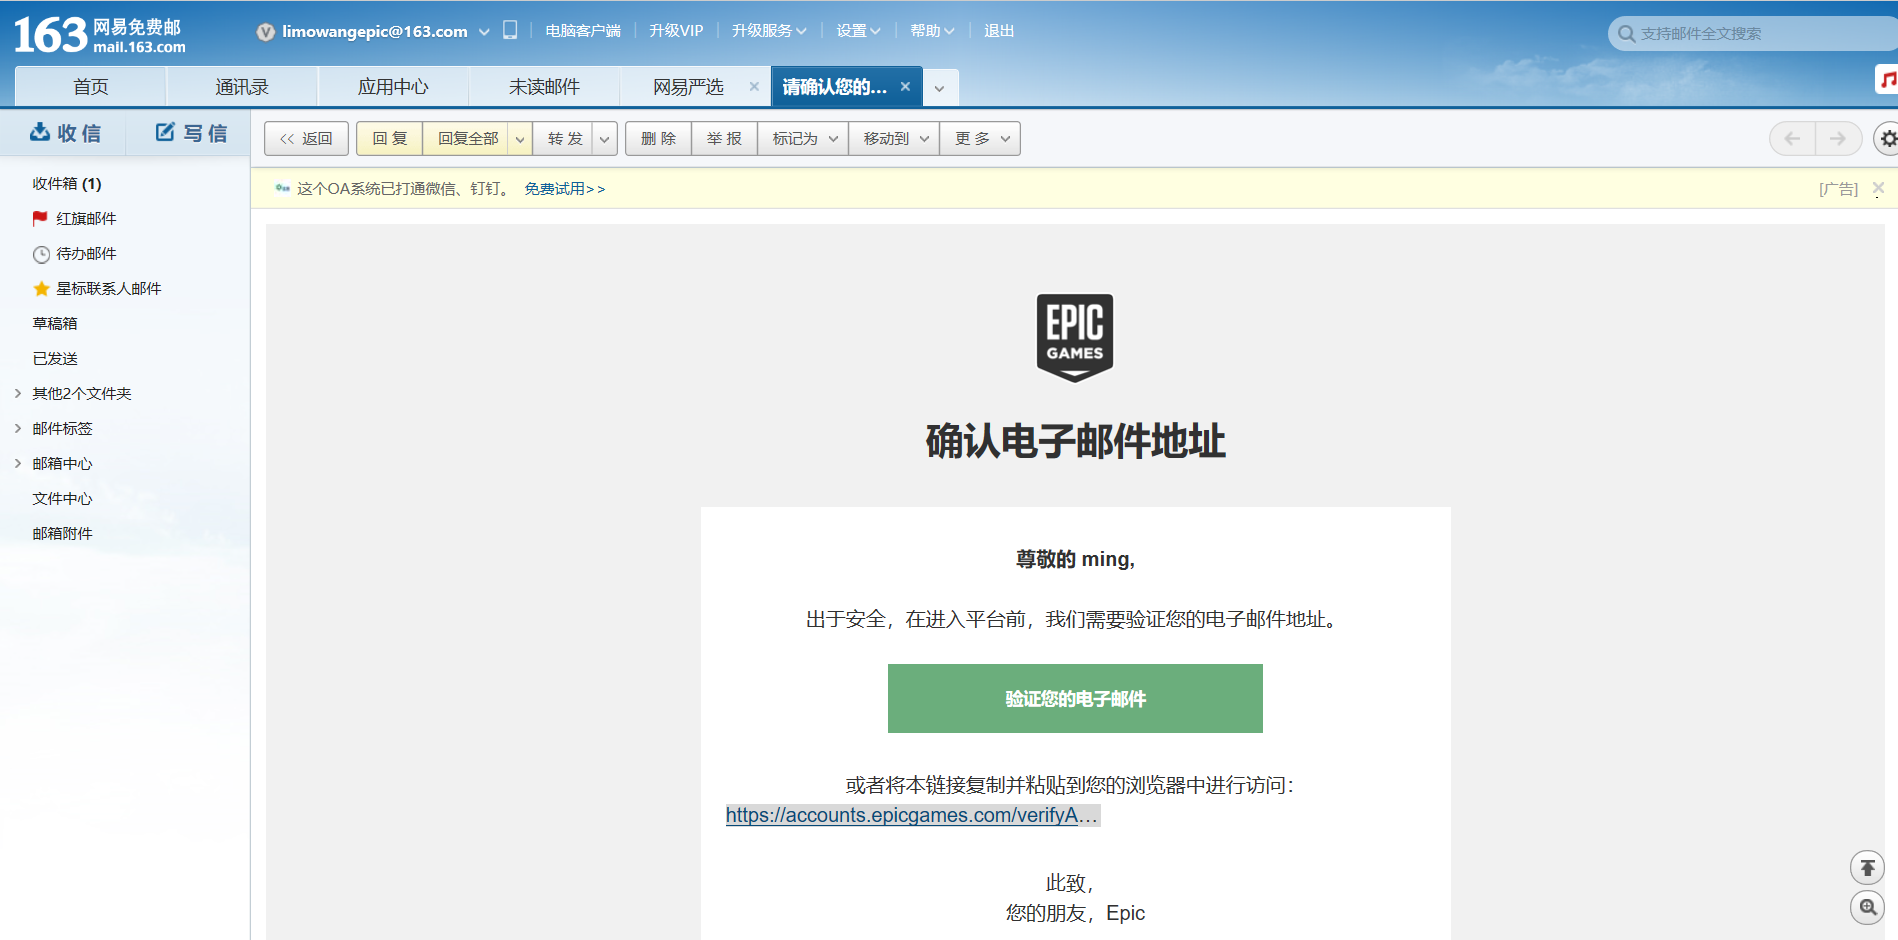Switch to the 应用中心 tab
The height and width of the screenshot is (940, 1898).
click(393, 87)
